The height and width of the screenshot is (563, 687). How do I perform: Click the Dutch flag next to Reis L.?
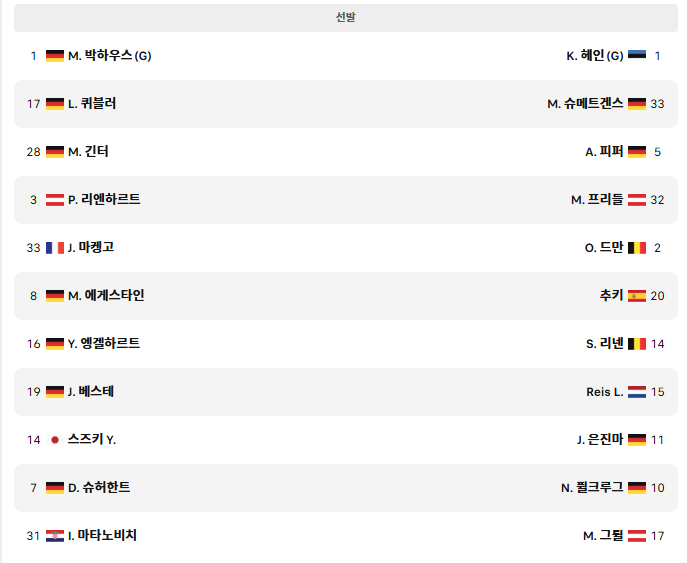pyautogui.click(x=637, y=392)
